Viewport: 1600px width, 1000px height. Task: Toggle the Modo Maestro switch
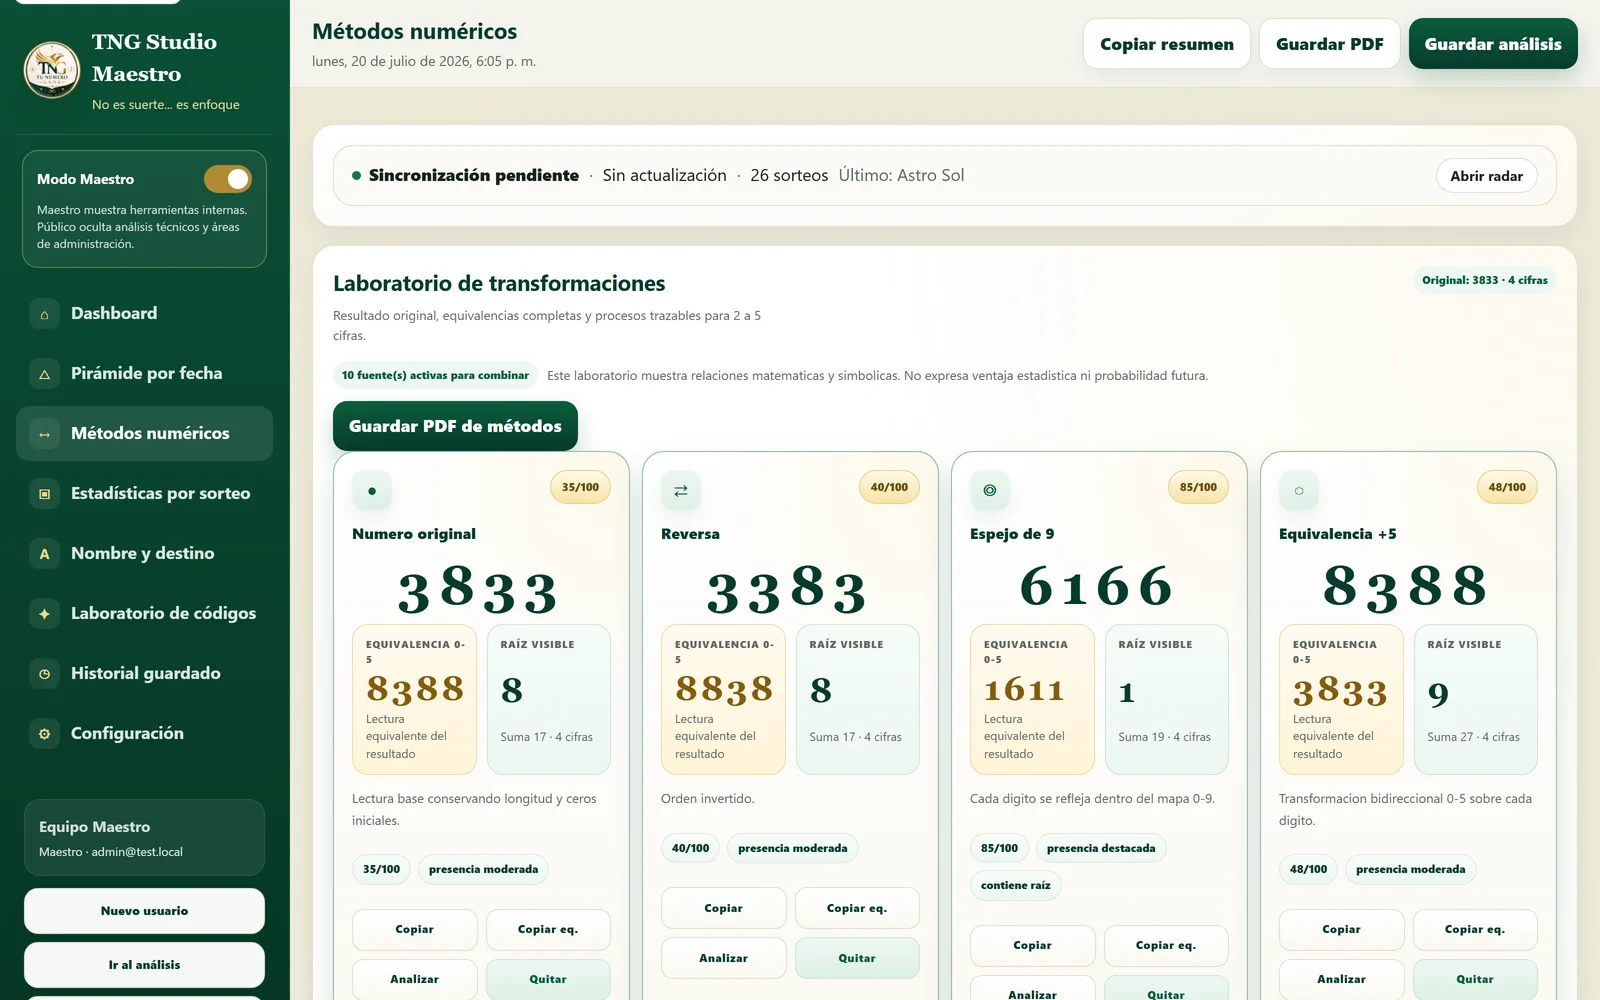tap(228, 179)
